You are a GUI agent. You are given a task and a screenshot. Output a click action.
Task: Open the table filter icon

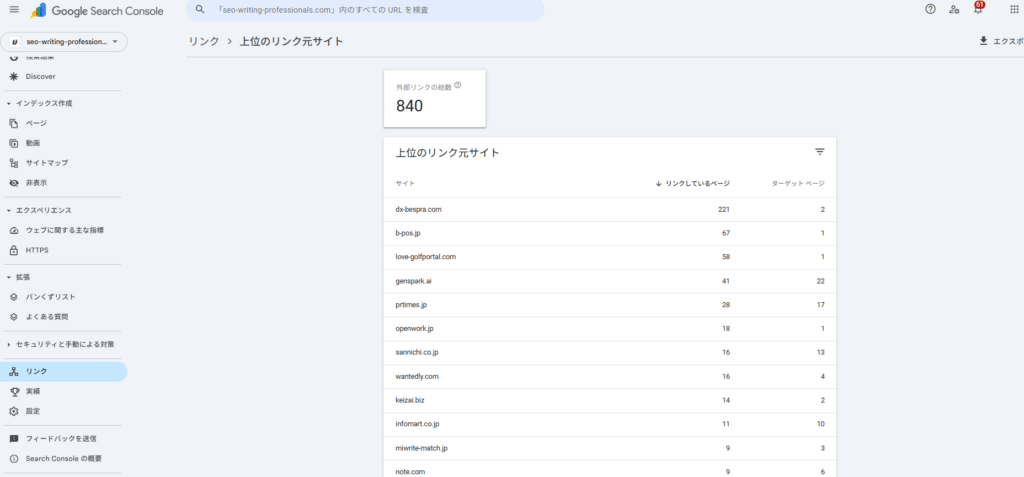point(820,152)
